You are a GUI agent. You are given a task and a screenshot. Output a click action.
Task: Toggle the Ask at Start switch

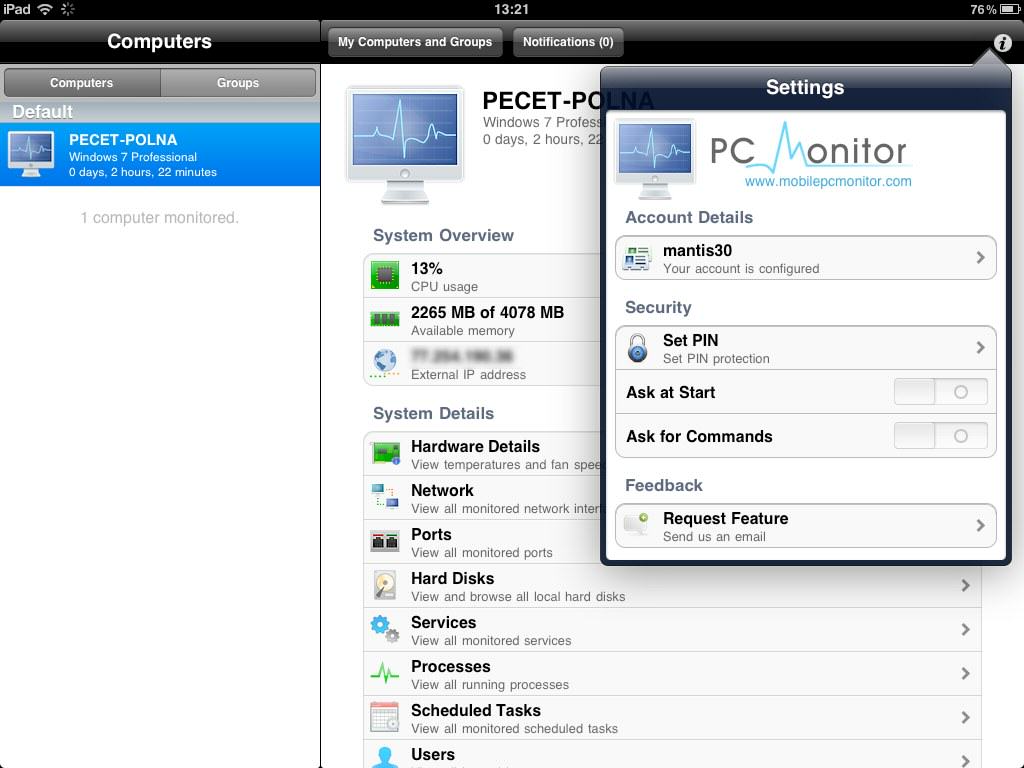pos(940,392)
